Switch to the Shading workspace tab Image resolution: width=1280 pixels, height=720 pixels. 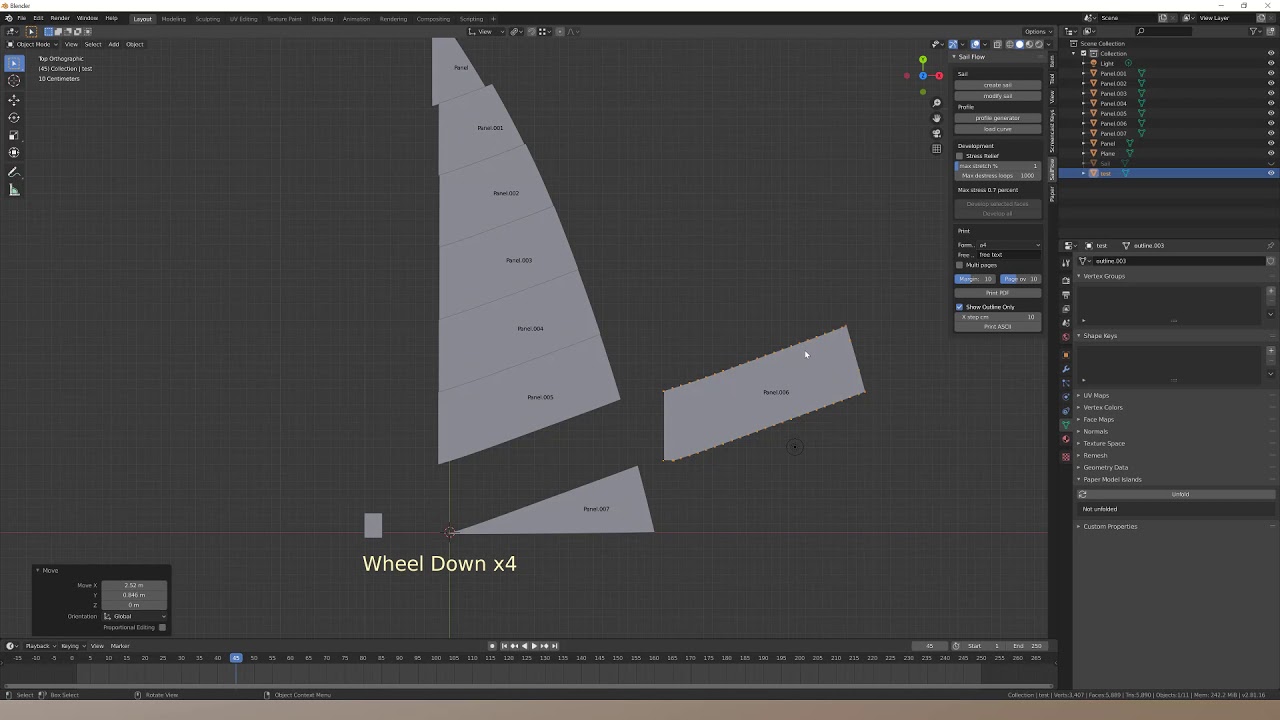click(322, 18)
